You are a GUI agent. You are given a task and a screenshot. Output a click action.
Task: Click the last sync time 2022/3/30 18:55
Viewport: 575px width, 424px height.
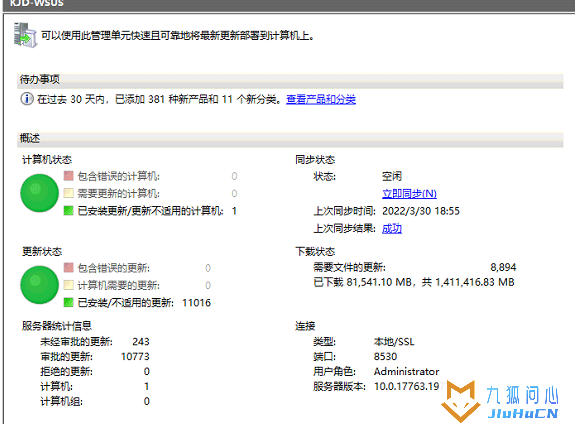(x=421, y=211)
